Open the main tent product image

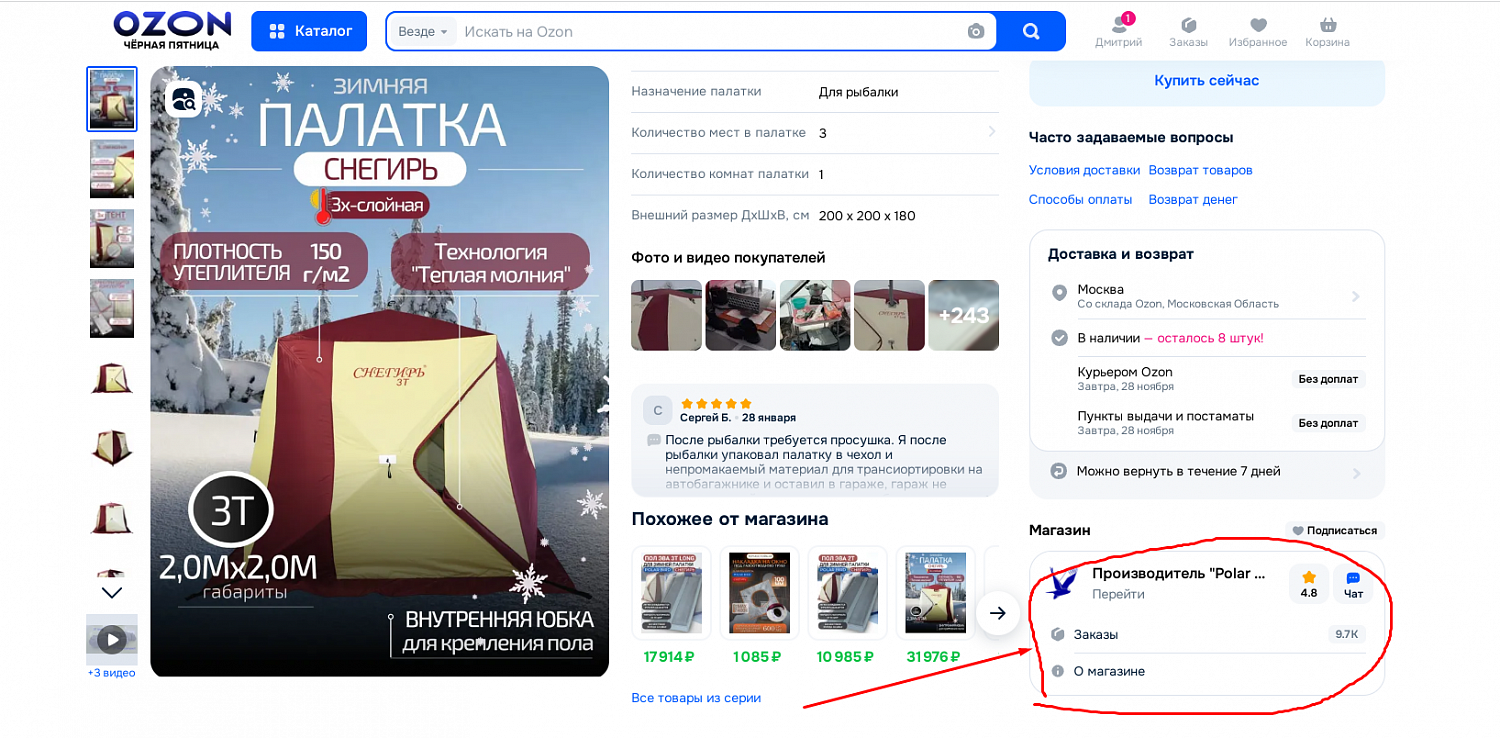click(380, 372)
